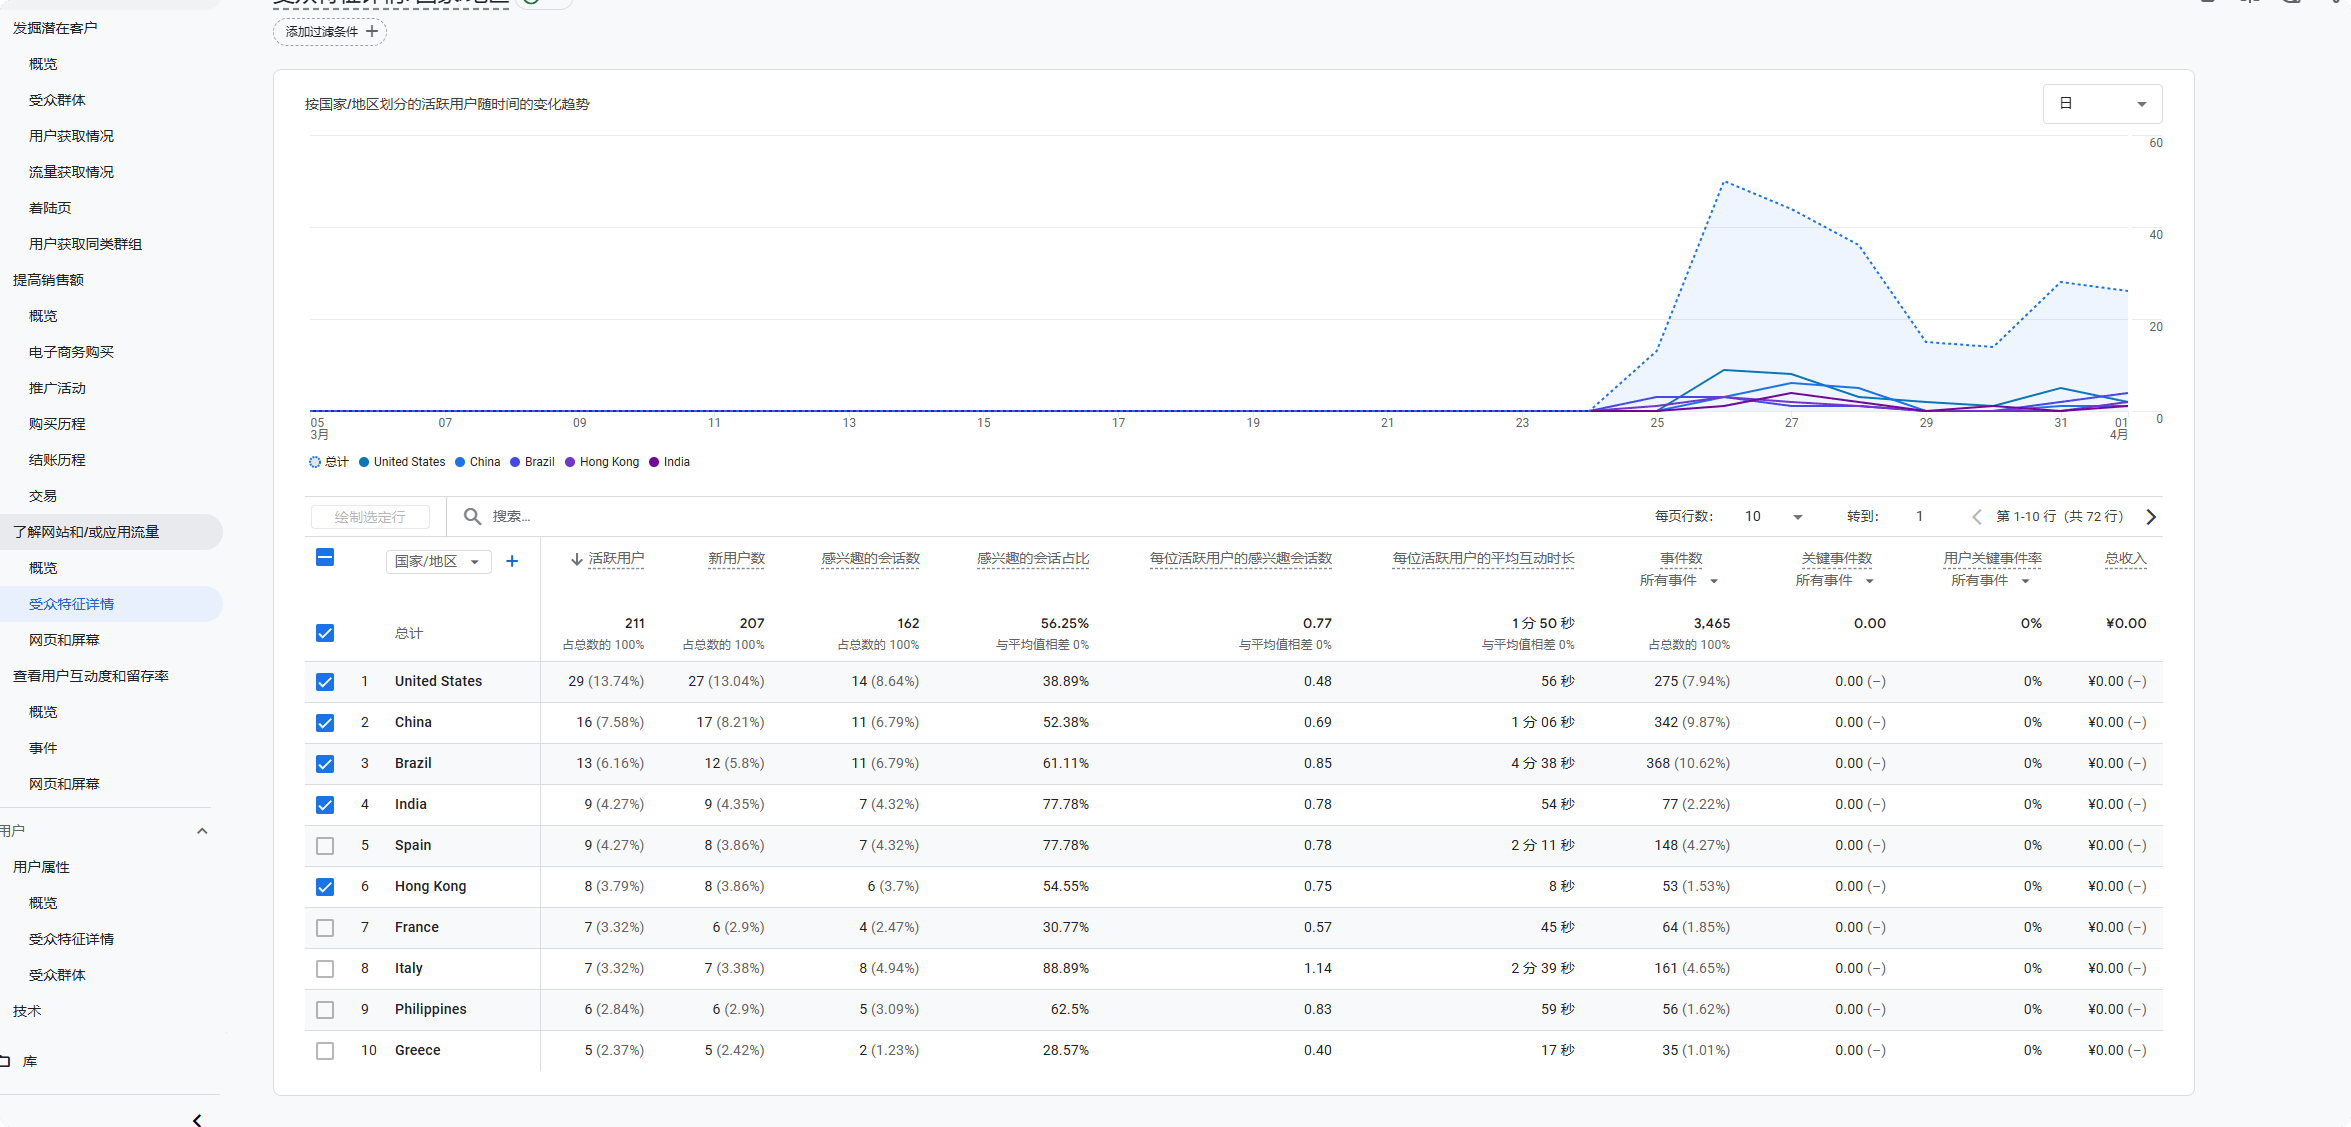The width and height of the screenshot is (2351, 1127).
Task: Click the sort arrow on 活跃用户 column
Action: [576, 559]
